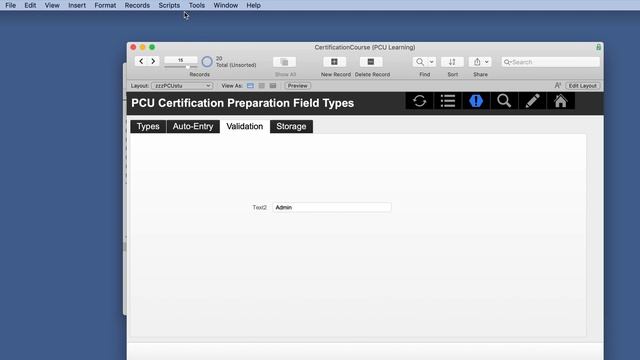640x360 pixels.
Task: Click the Show All toolbar icon
Action: pyautogui.click(x=284, y=62)
